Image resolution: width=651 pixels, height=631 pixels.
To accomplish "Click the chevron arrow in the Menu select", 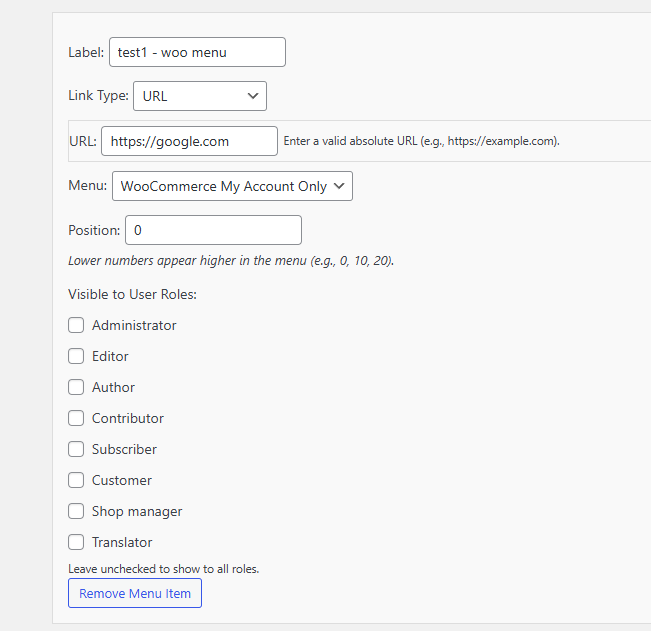I will point(339,186).
